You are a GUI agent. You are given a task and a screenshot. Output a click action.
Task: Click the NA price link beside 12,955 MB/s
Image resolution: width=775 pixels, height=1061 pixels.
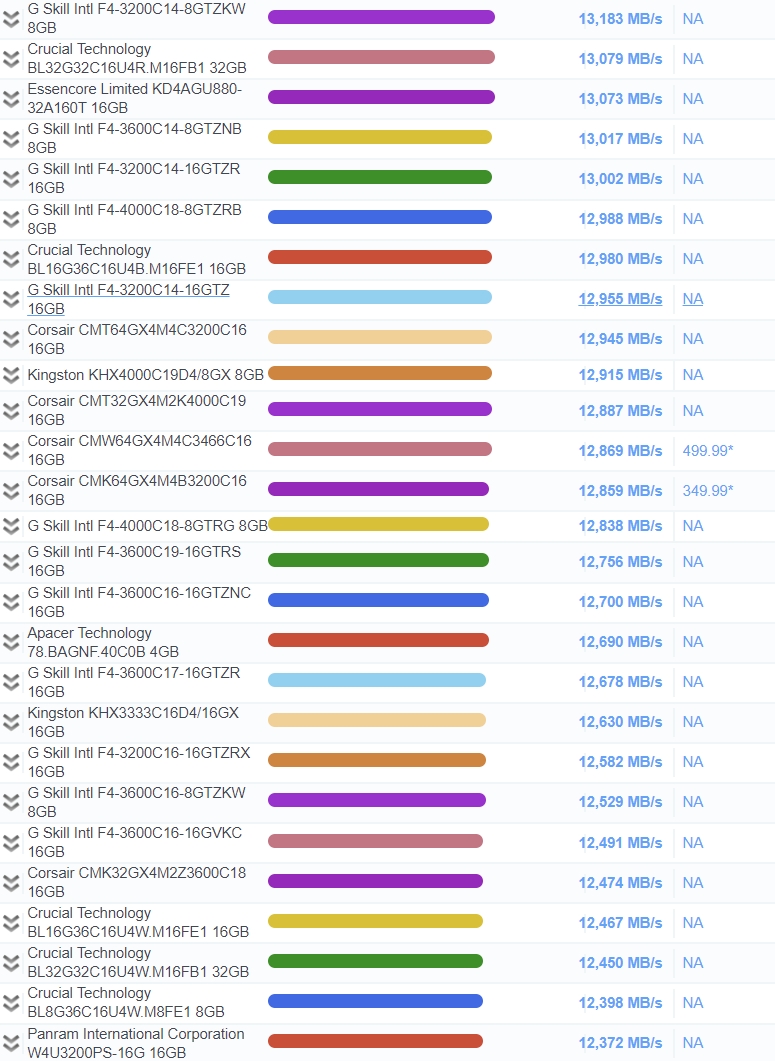(692, 299)
